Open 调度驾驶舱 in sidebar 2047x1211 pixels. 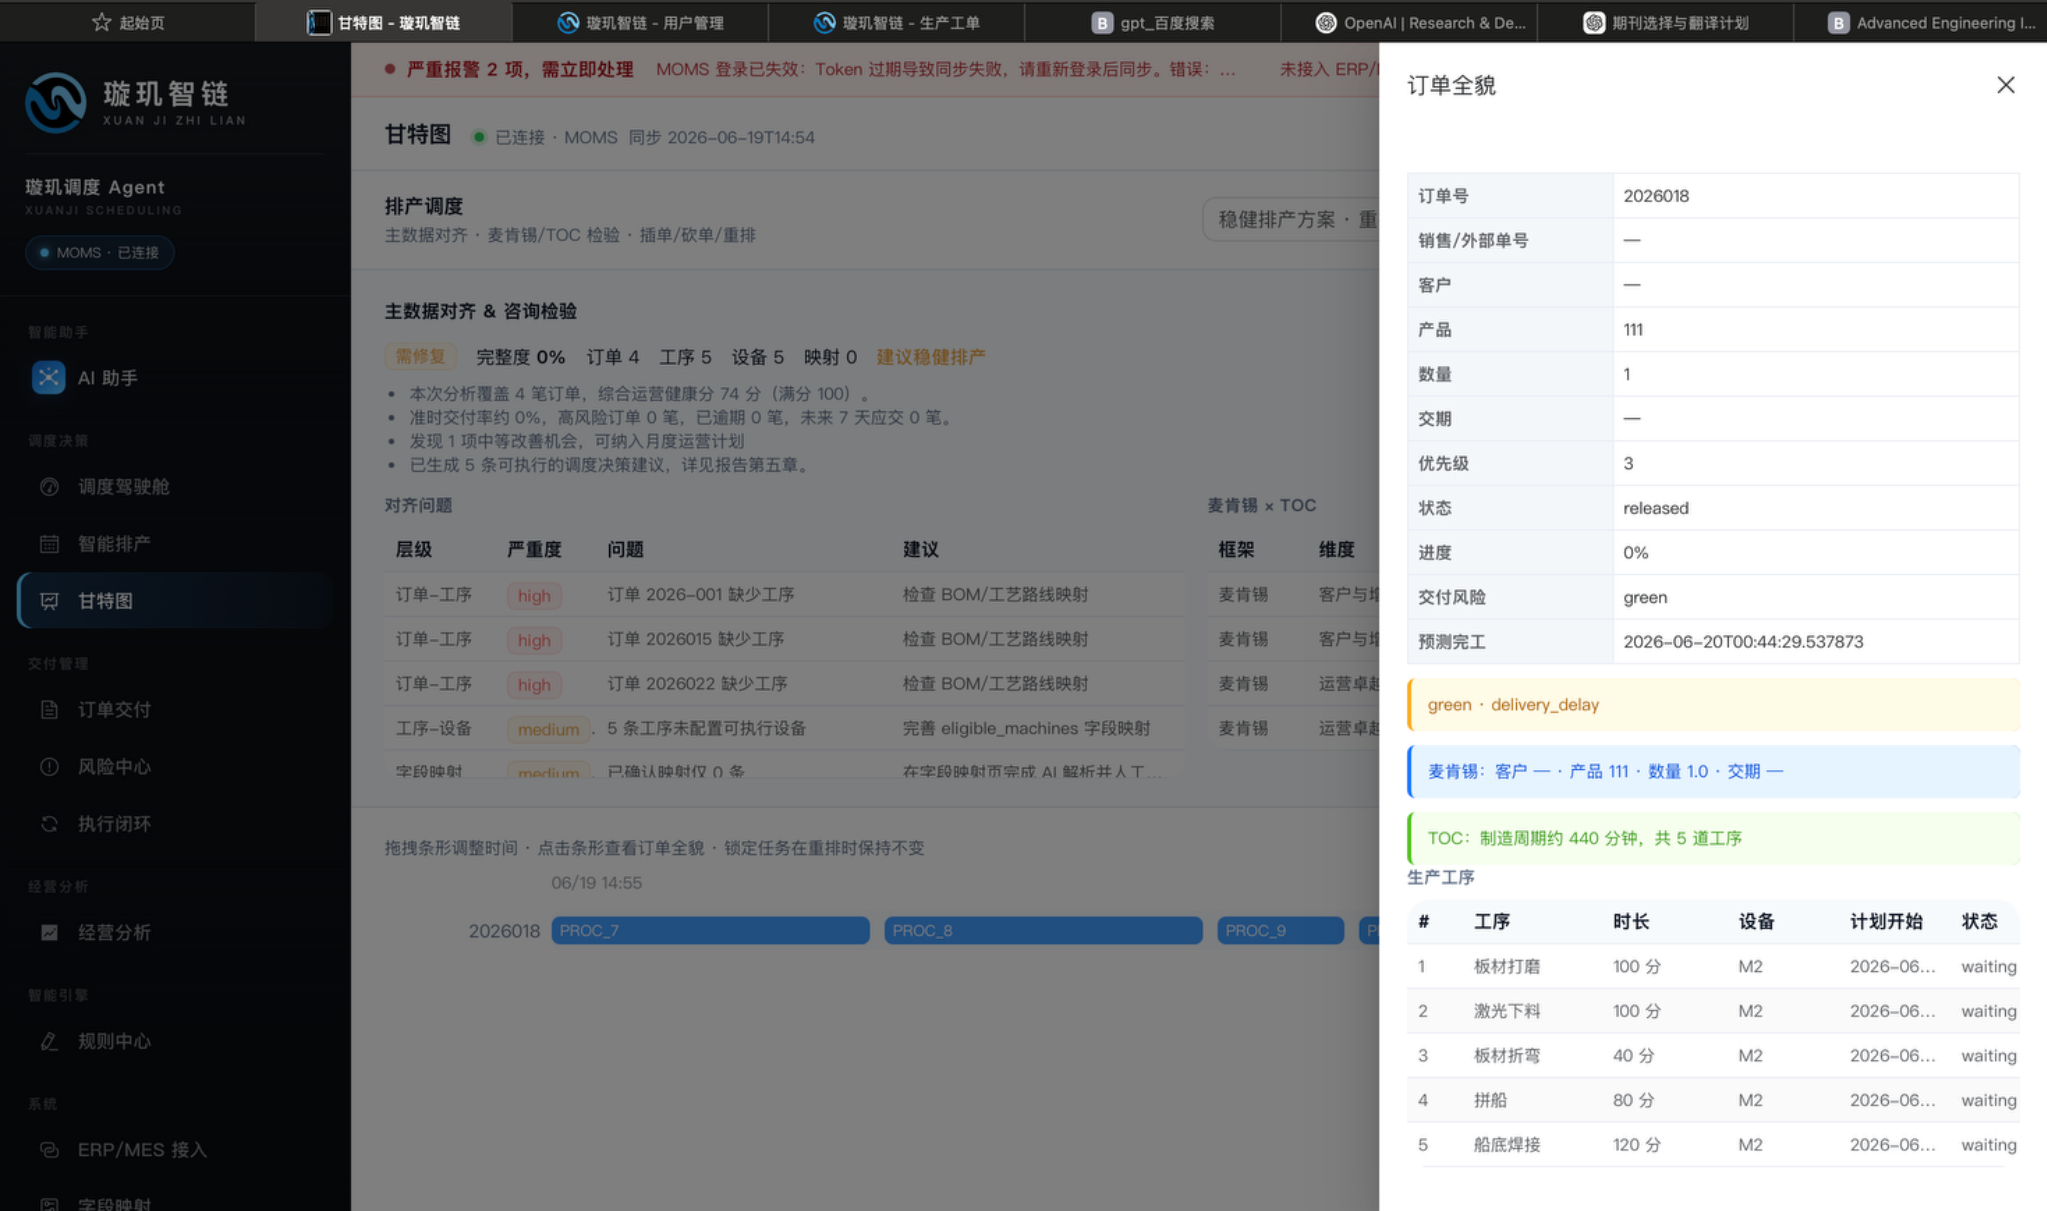(175, 487)
